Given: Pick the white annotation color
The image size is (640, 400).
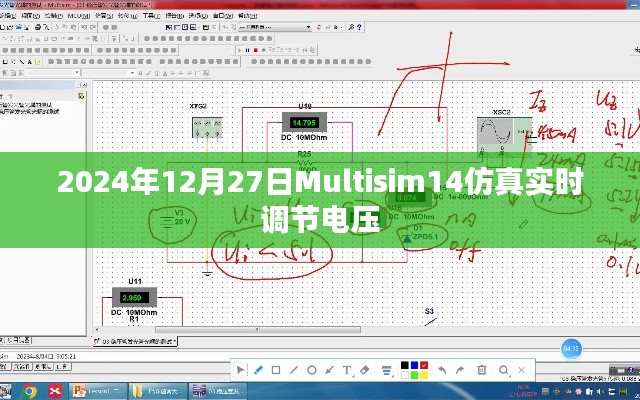Looking at the screenshot, I should coord(404,375).
